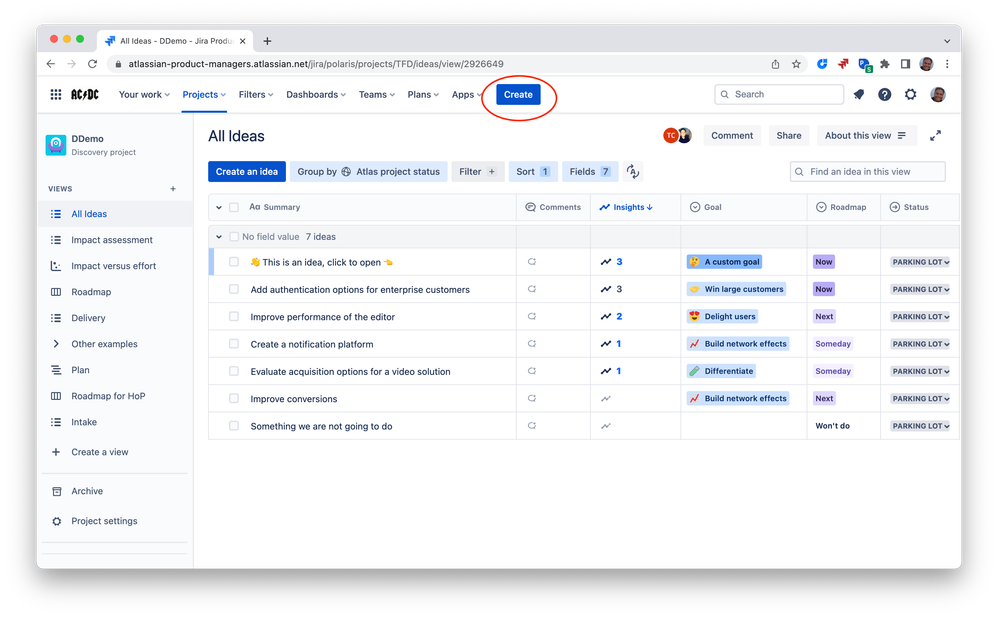998x617 pixels.
Task: Open the Apps menu
Action: pos(467,94)
